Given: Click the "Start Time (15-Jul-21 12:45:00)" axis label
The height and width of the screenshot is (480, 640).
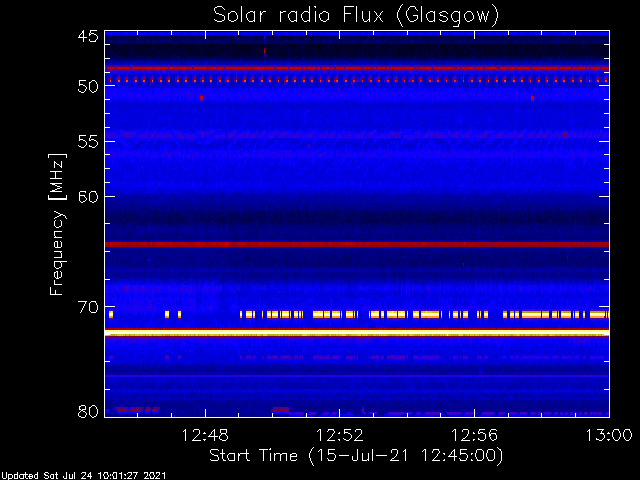Looking at the screenshot, I should 356,456.
